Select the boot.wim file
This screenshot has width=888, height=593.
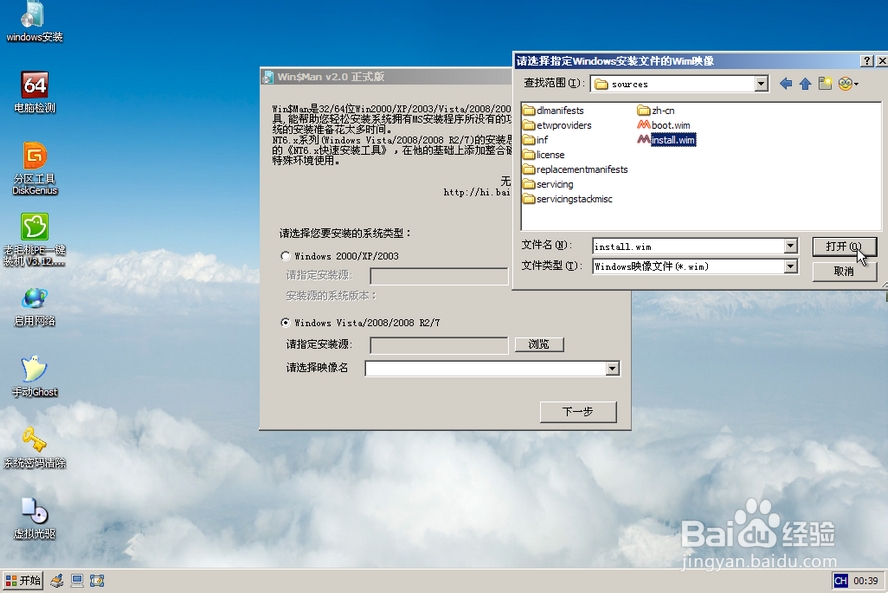[x=664, y=125]
